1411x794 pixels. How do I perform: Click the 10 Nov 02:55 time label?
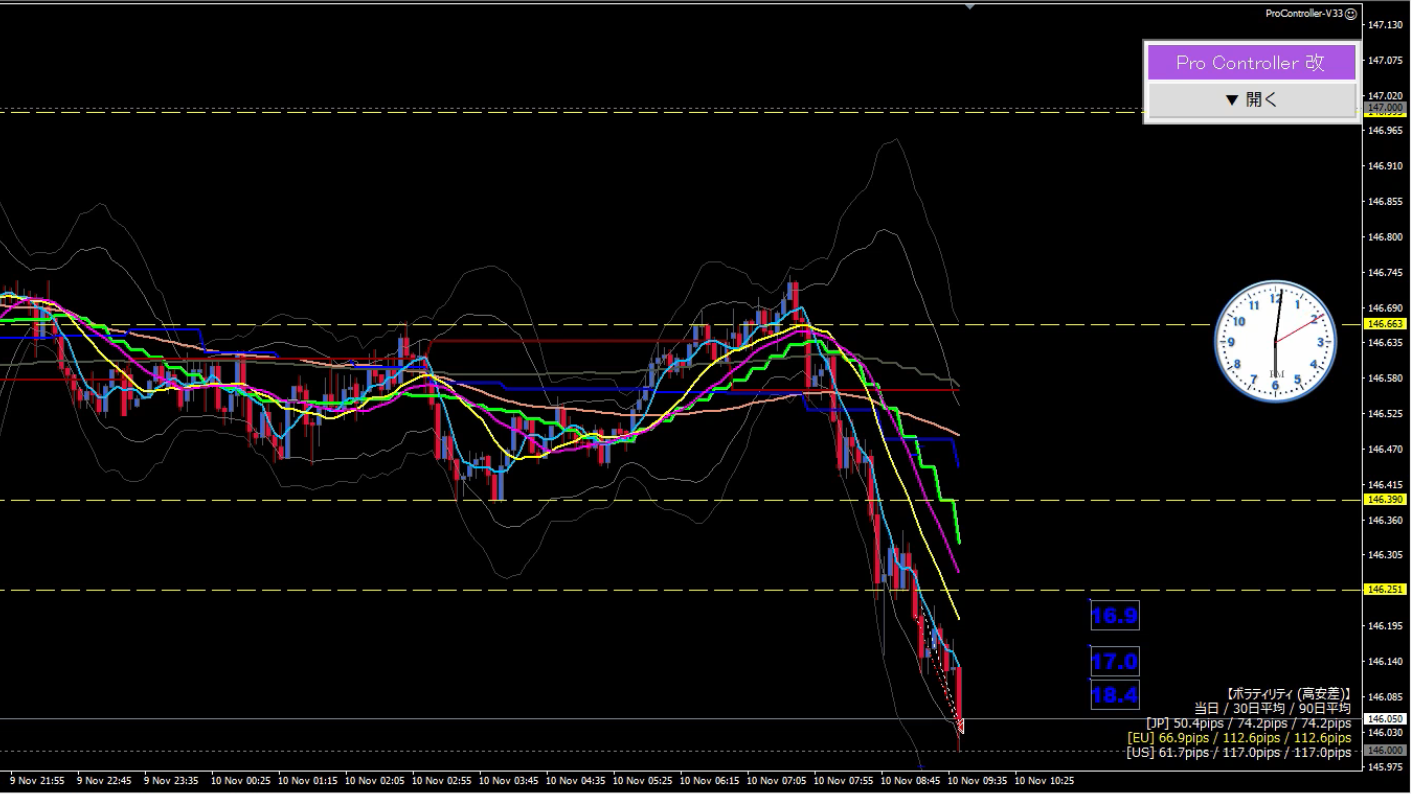[441, 780]
